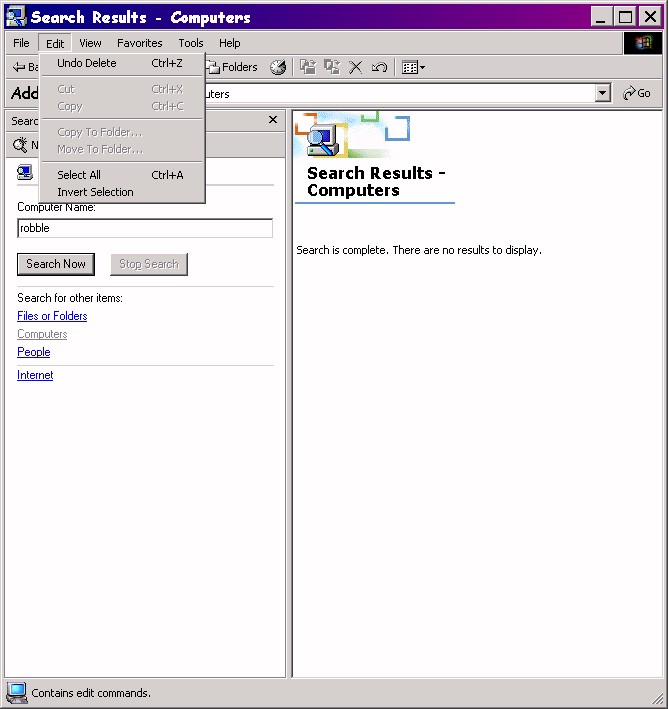
Task: Click the window resize grip corner
Action: (657, 698)
